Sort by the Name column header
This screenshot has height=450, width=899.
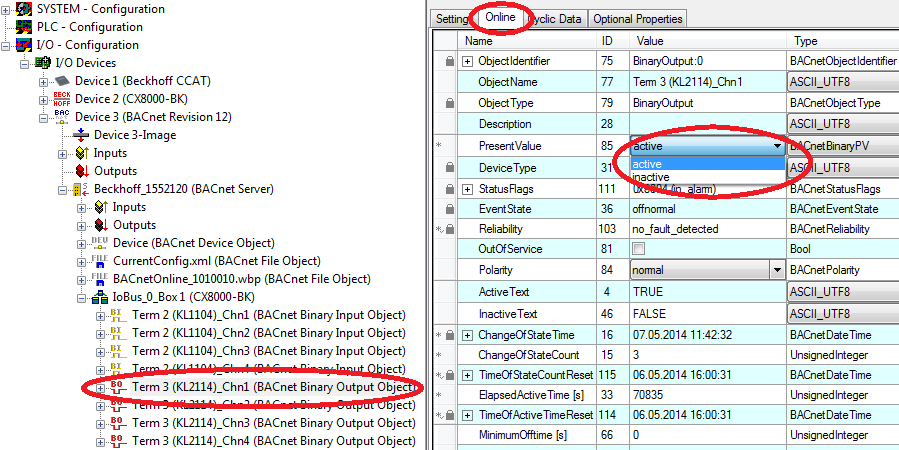click(526, 41)
